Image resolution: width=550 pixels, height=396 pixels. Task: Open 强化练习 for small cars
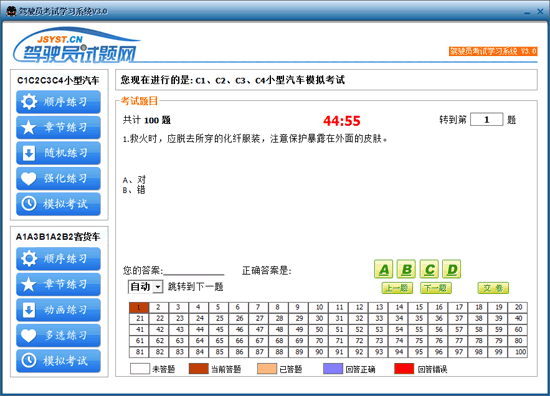point(58,178)
